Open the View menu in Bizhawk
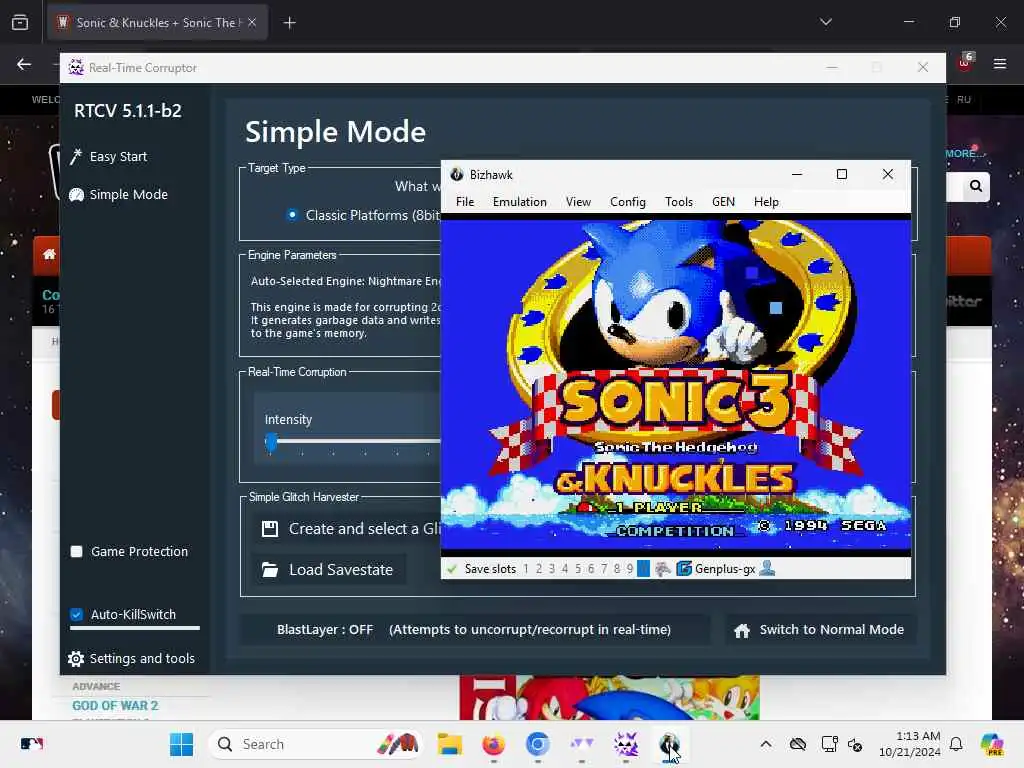Image resolution: width=1024 pixels, height=768 pixels. (578, 202)
